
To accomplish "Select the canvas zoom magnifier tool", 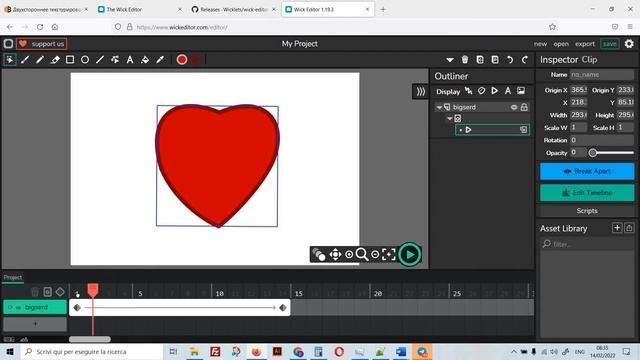I will 362,255.
